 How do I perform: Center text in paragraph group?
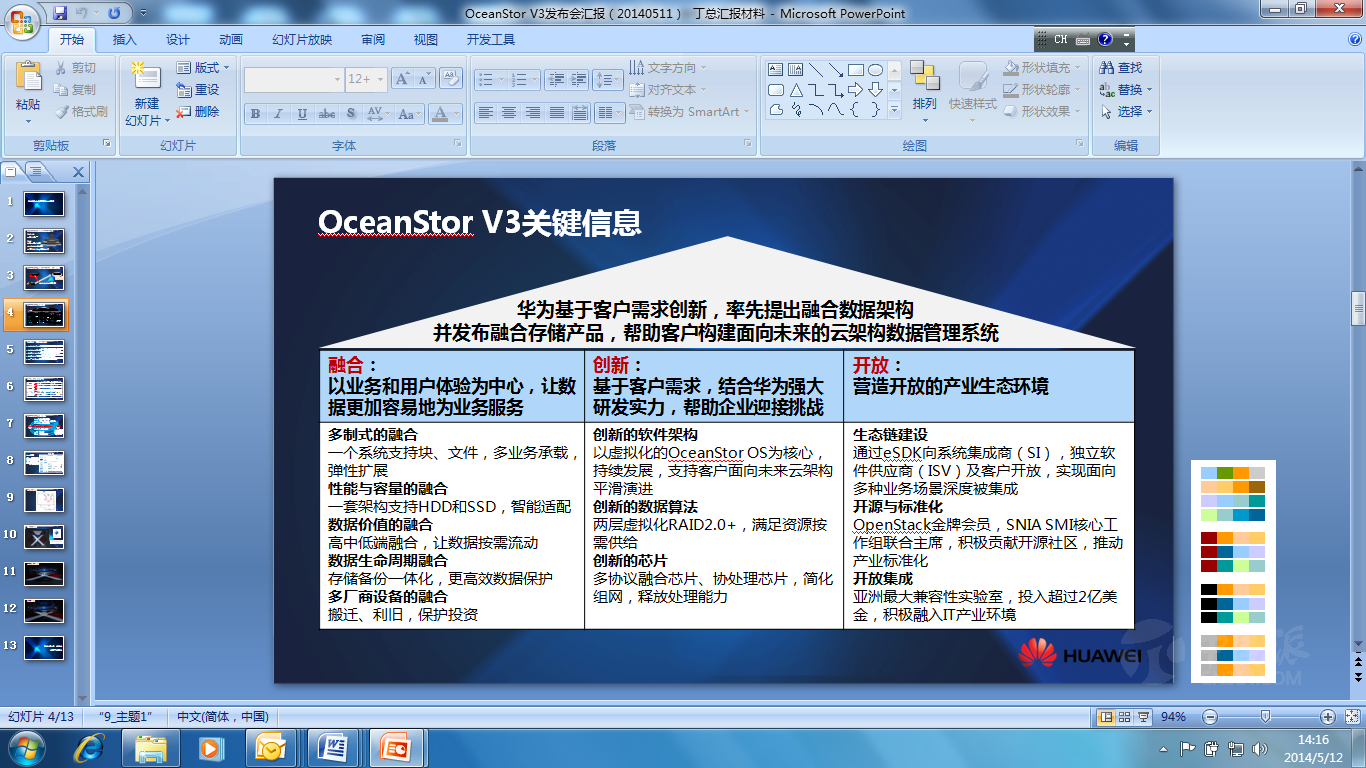click(x=509, y=113)
